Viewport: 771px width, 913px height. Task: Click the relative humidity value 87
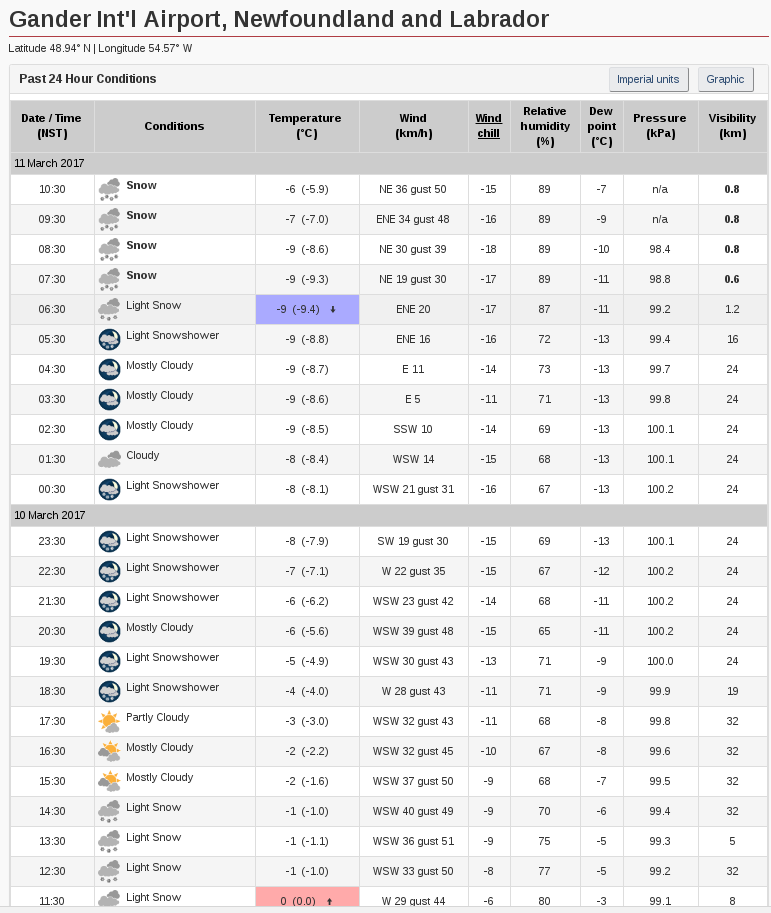[544, 309]
